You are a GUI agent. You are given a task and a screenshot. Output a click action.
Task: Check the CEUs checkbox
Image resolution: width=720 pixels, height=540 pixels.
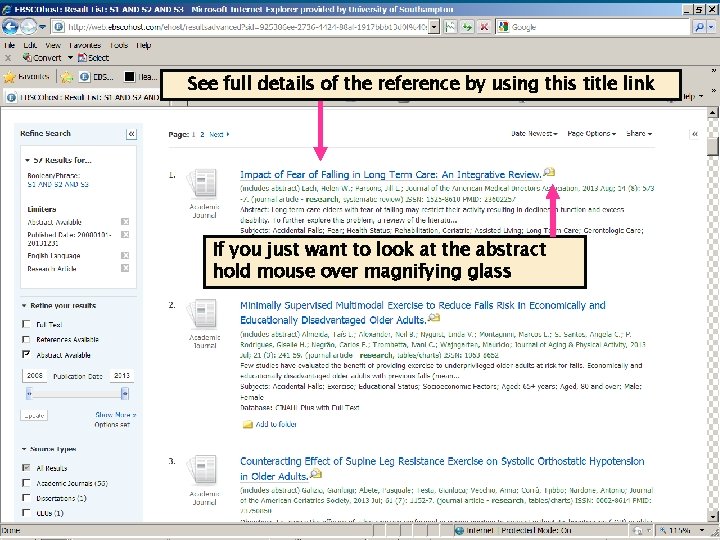[x=26, y=513]
